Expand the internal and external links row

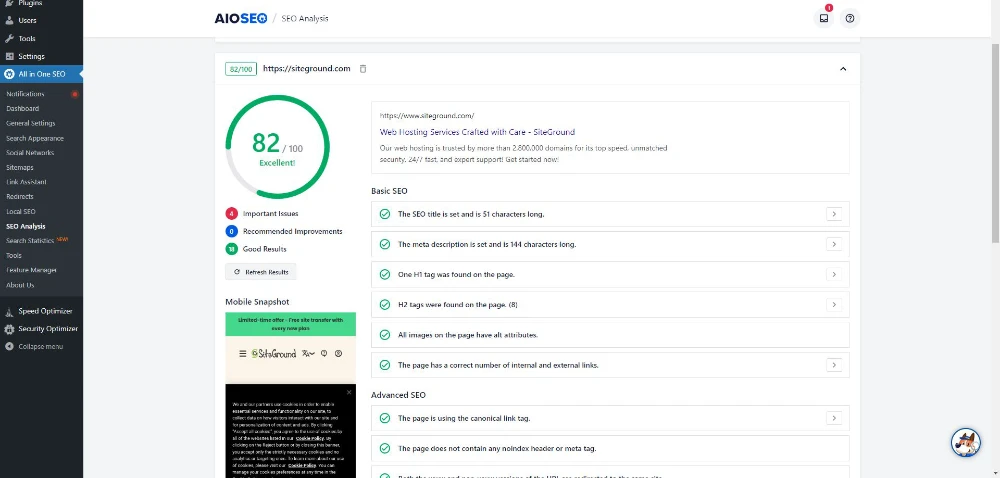[834, 365]
